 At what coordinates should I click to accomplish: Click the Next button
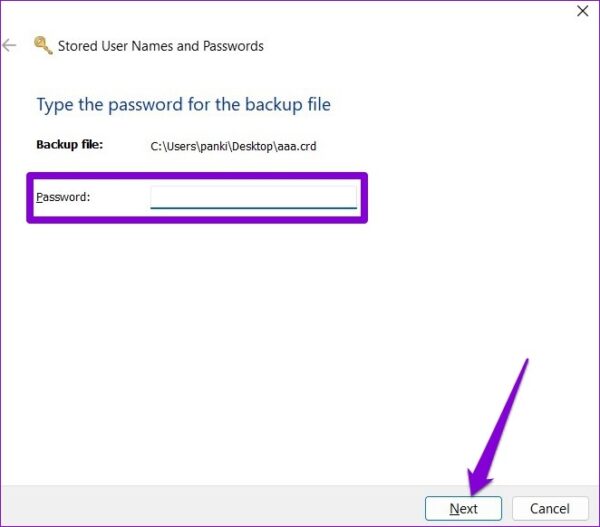point(463,508)
